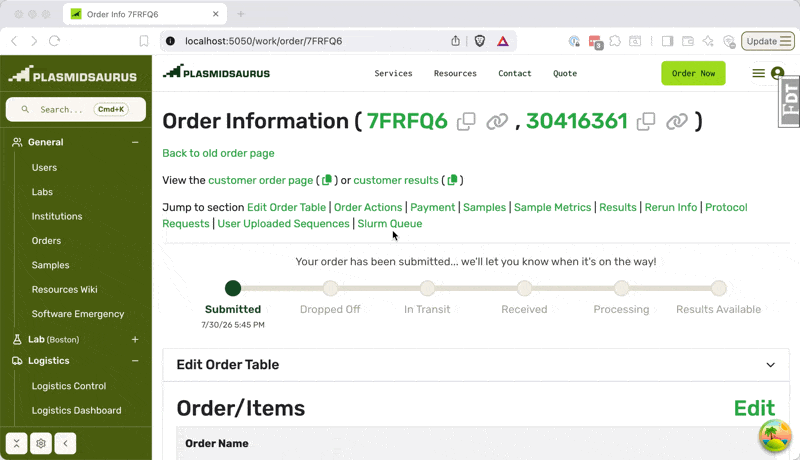The image size is (800, 460).
Task: Click Edit link in Order/Items
Action: pos(754,408)
